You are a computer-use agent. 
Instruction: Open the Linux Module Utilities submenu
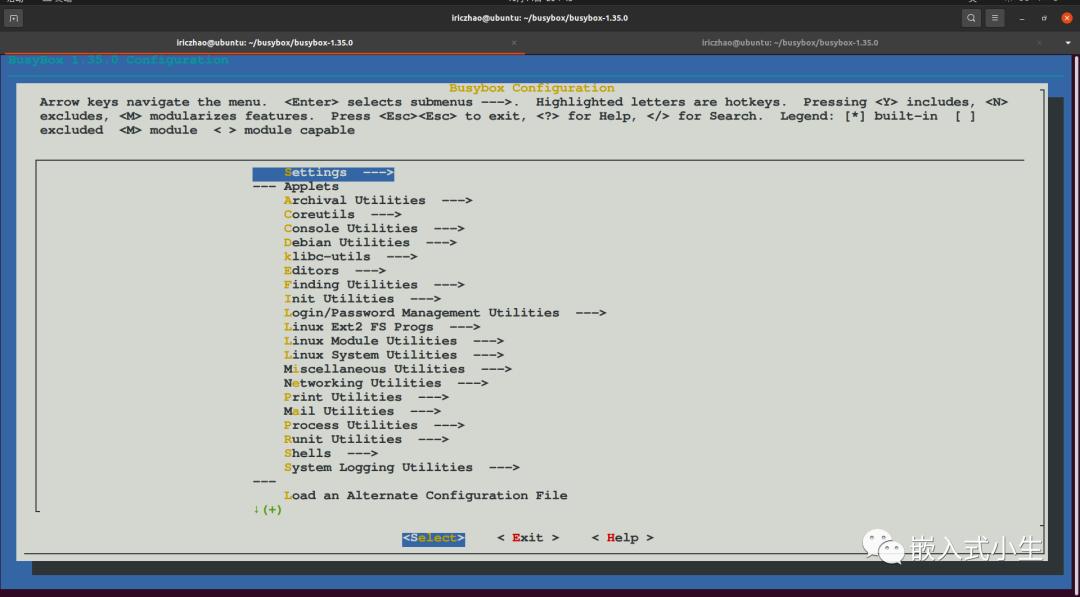(x=393, y=341)
